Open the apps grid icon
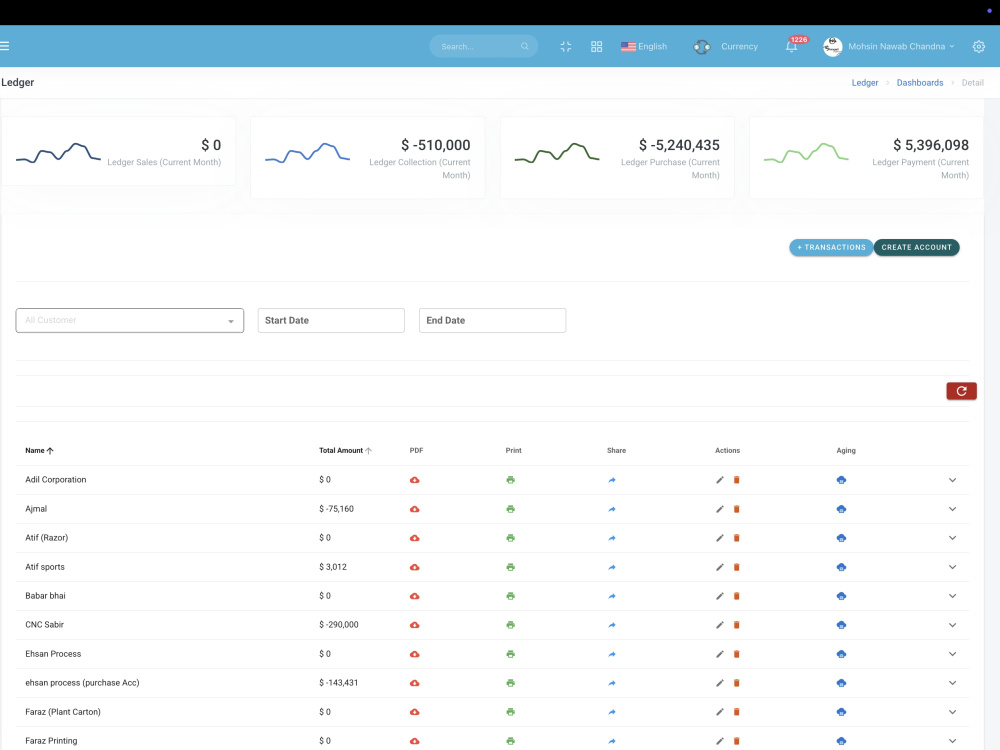Viewport: 1000px width, 750px height. tap(596, 47)
